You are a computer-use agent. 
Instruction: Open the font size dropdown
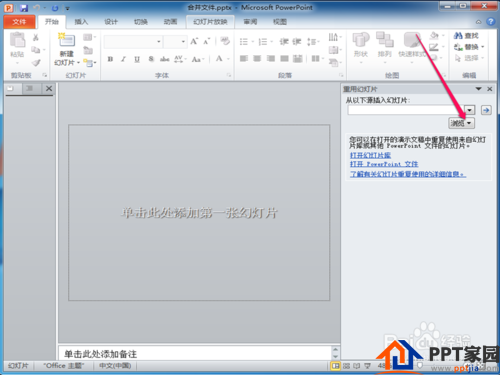183,42
